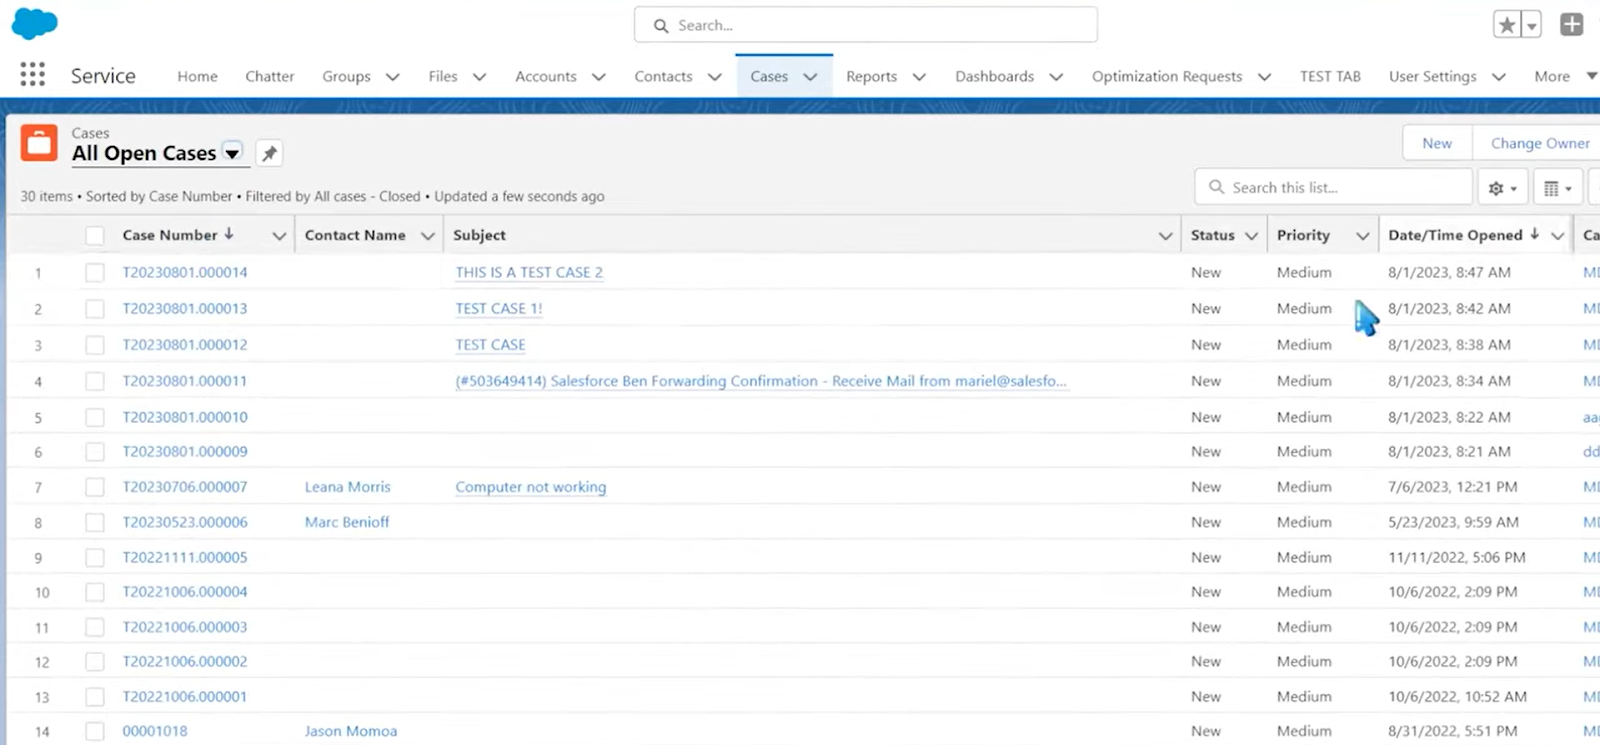Open the TEST CASE 1! subject link
Screen dimensions: 1600x745
coord(499,308)
